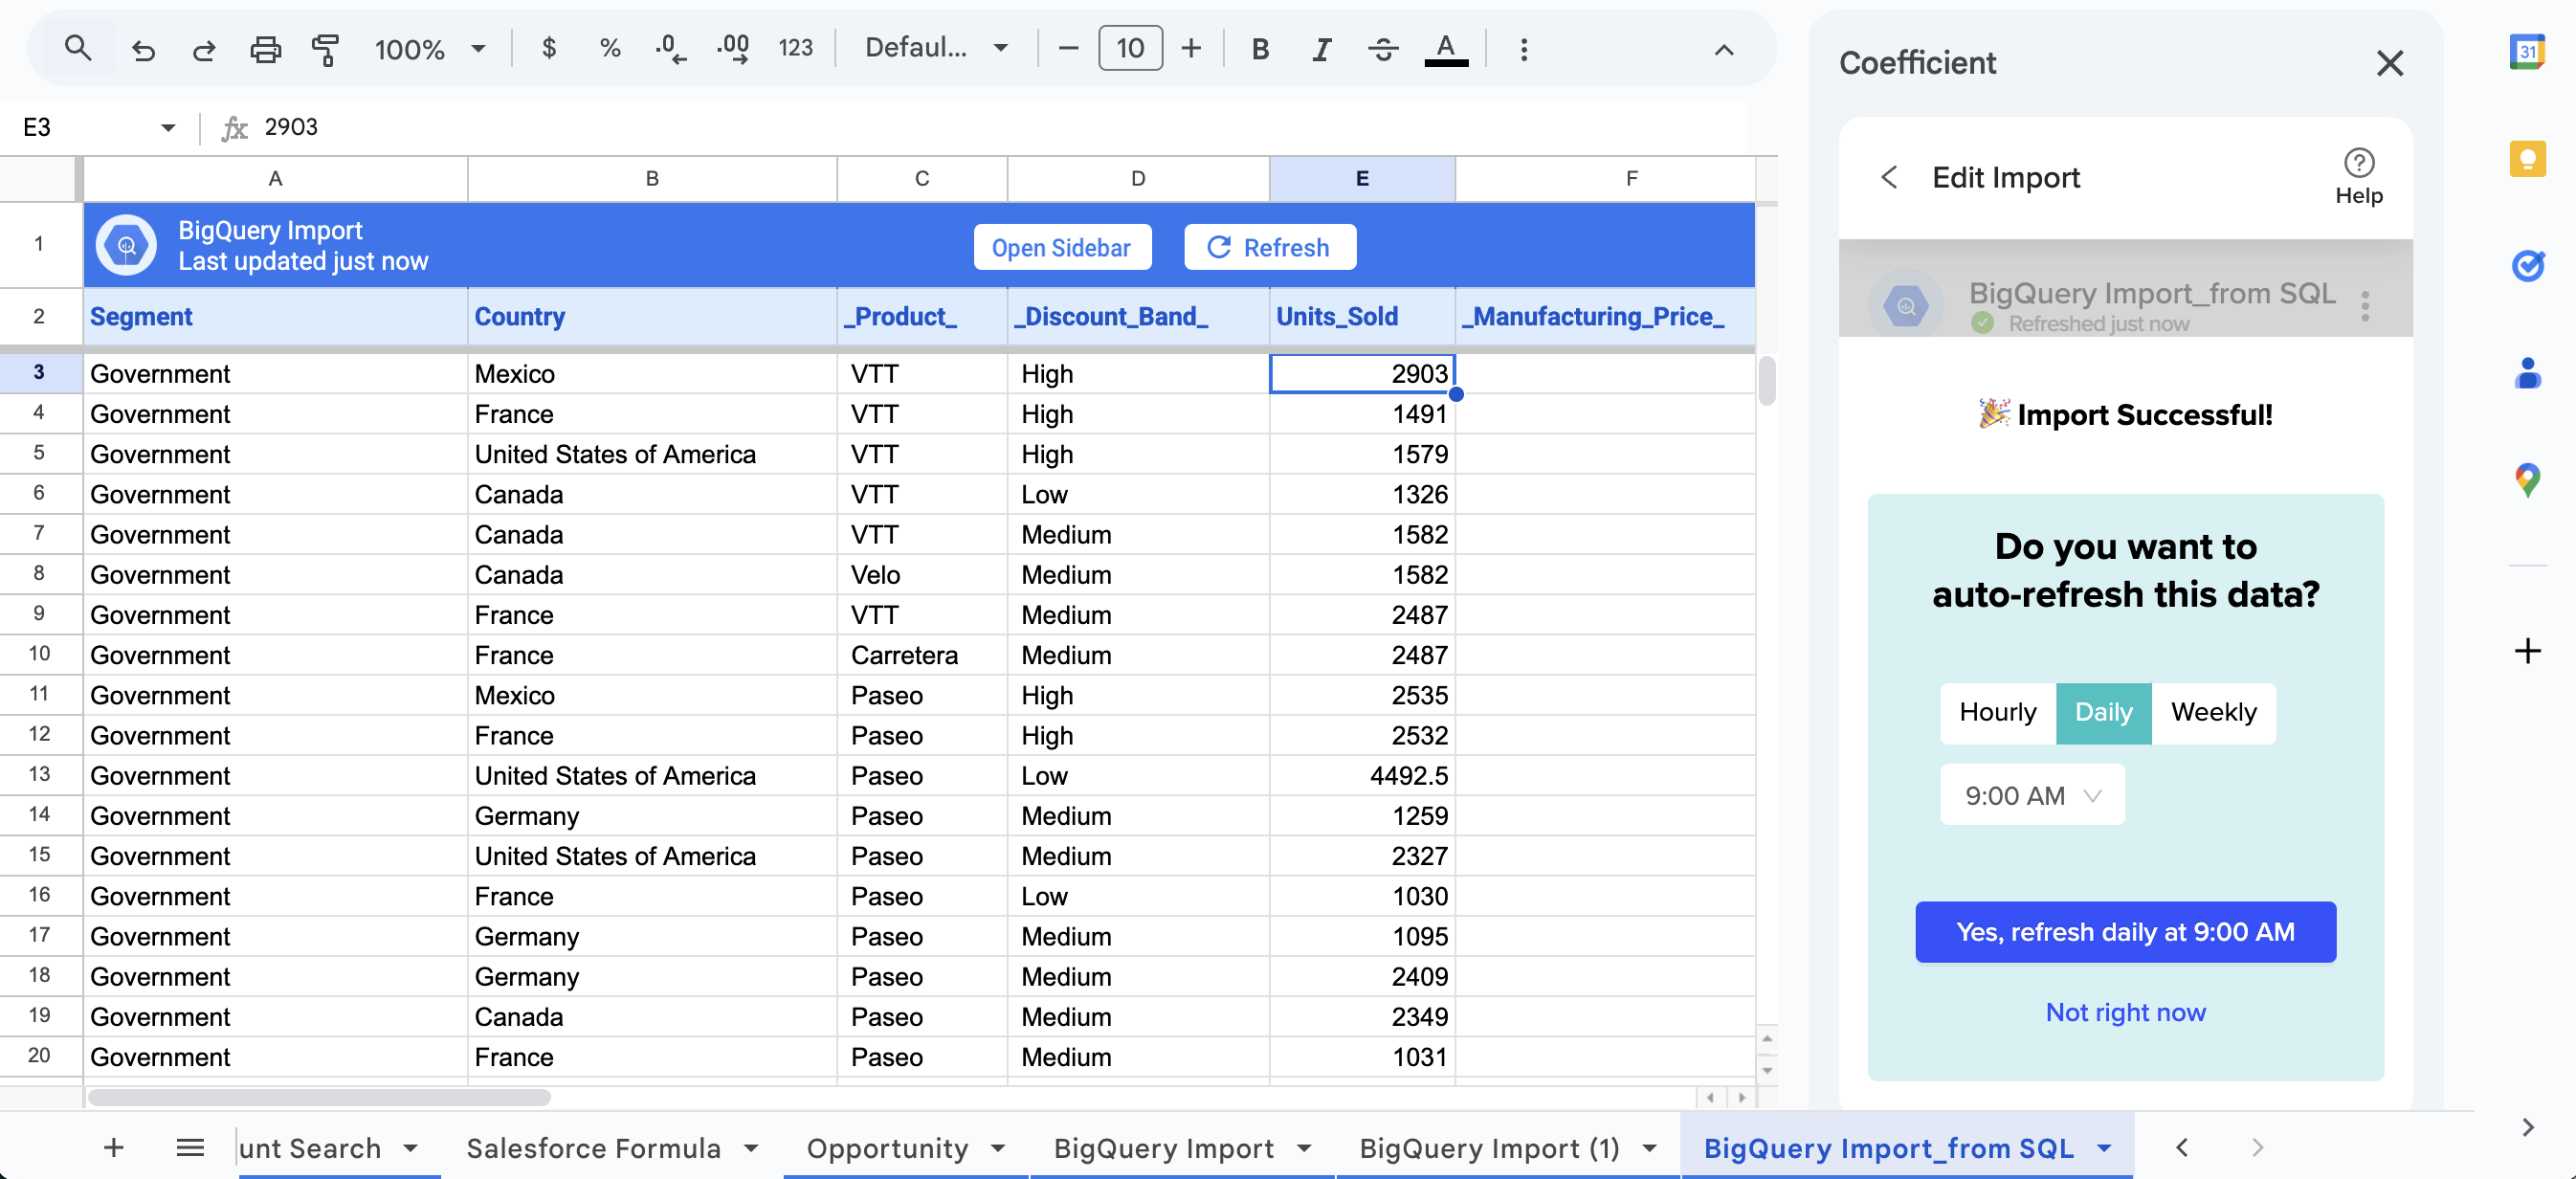Screen dimensions: 2576x1179
Task: Click inside the formula bar
Action: pyautogui.click(x=700, y=127)
